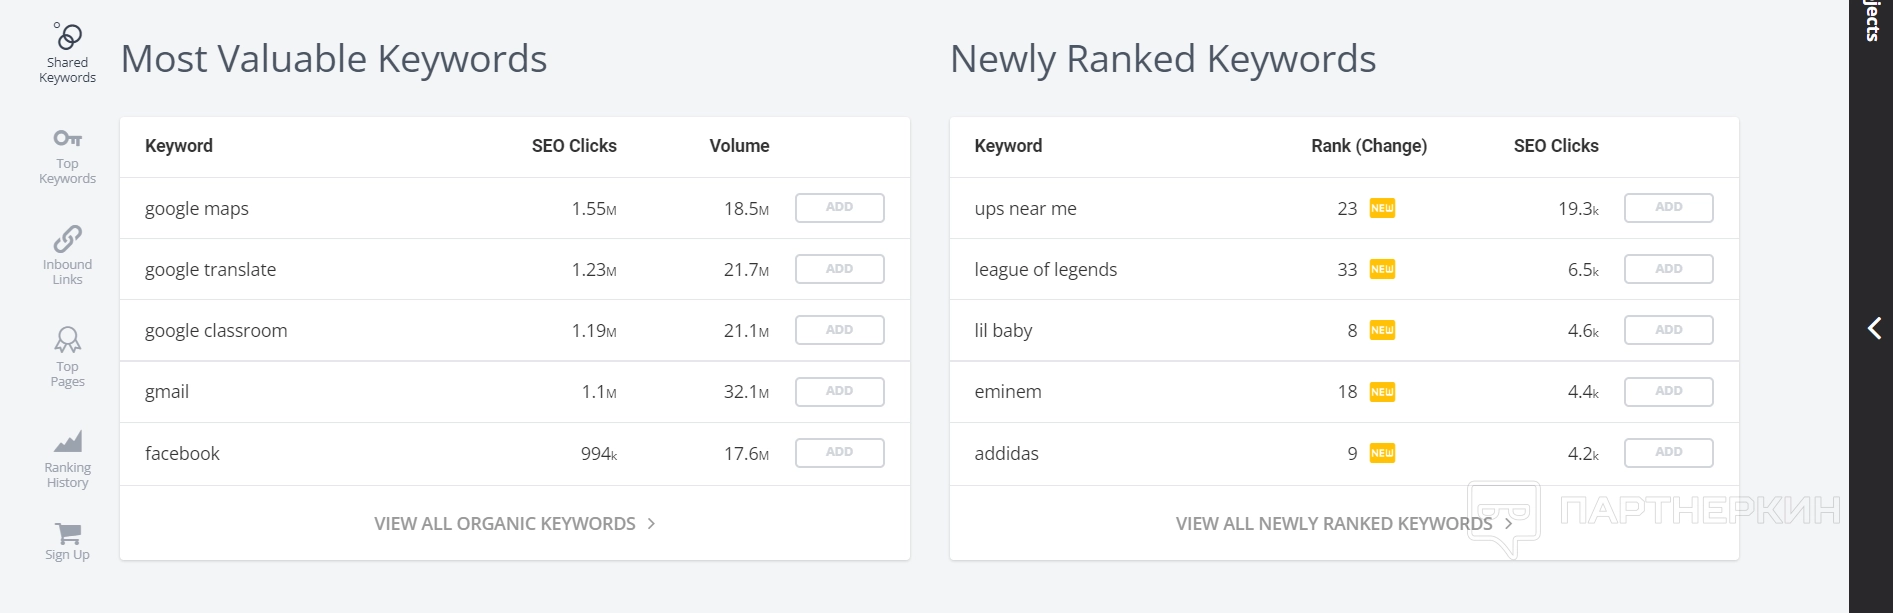Sort by the SEO Clicks column in Most Valuable Keywords
Viewport: 1893px width, 613px height.
point(574,146)
